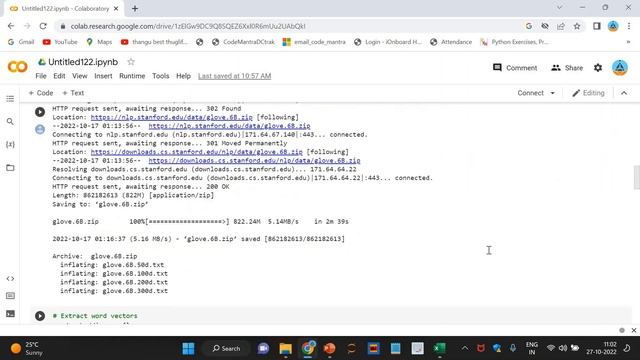The image size is (640, 360).
Task: Open the Edit menu
Action: pos(59,76)
